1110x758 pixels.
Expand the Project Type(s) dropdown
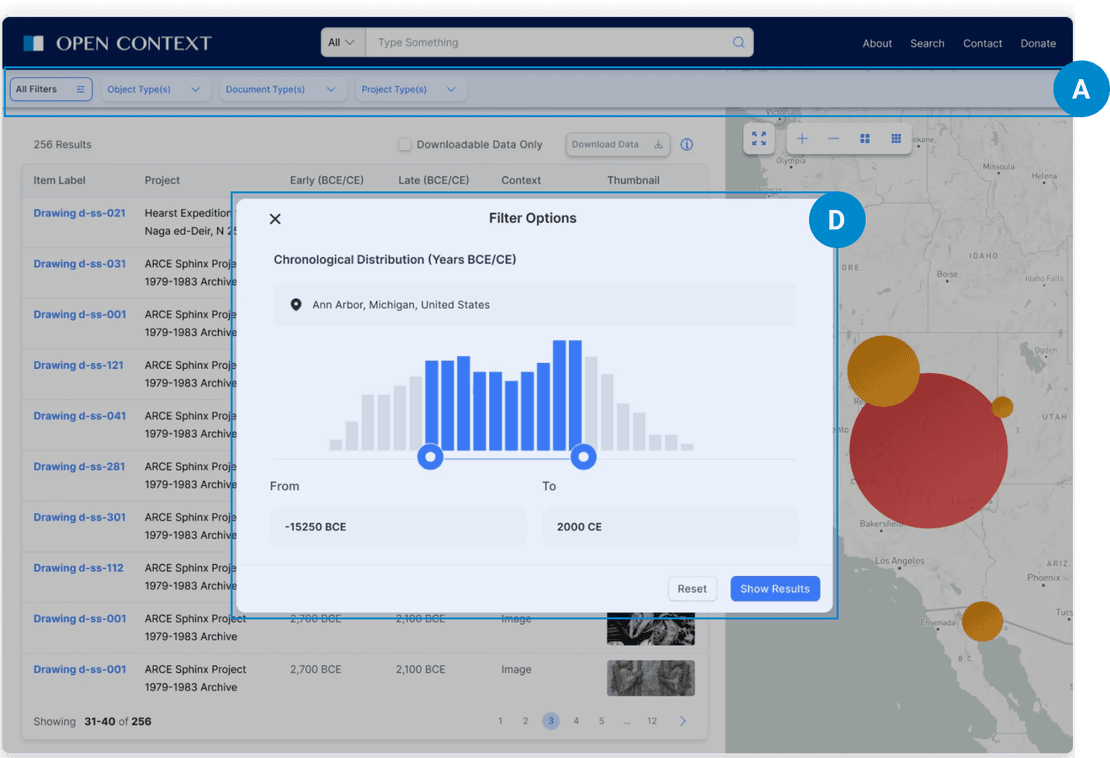[410, 89]
